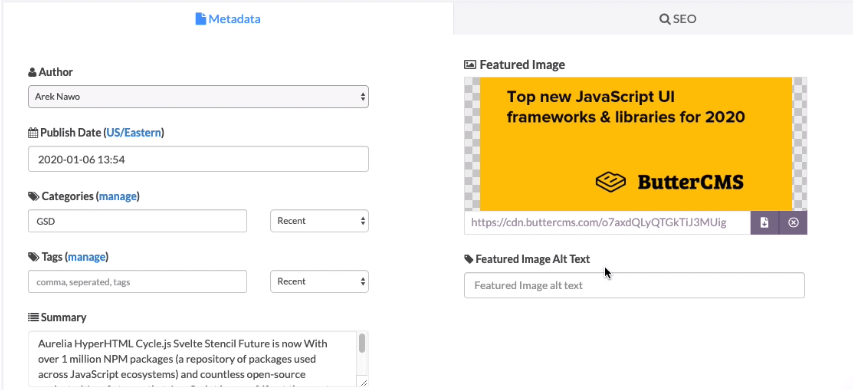Click the US/Eastern timezone link
This screenshot has height=392, width=855.
134,132
